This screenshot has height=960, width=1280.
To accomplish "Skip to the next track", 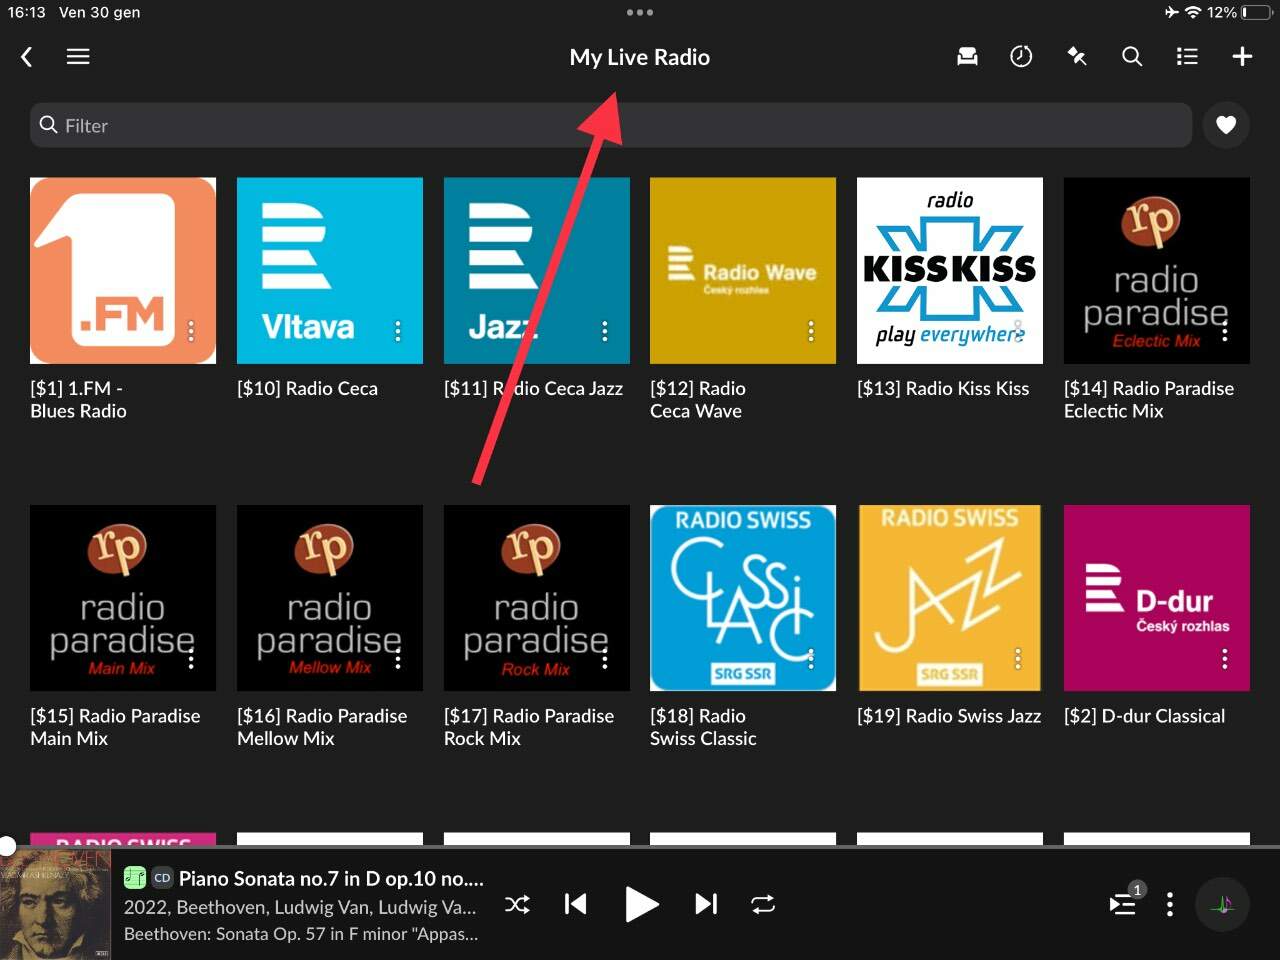I will coord(706,905).
